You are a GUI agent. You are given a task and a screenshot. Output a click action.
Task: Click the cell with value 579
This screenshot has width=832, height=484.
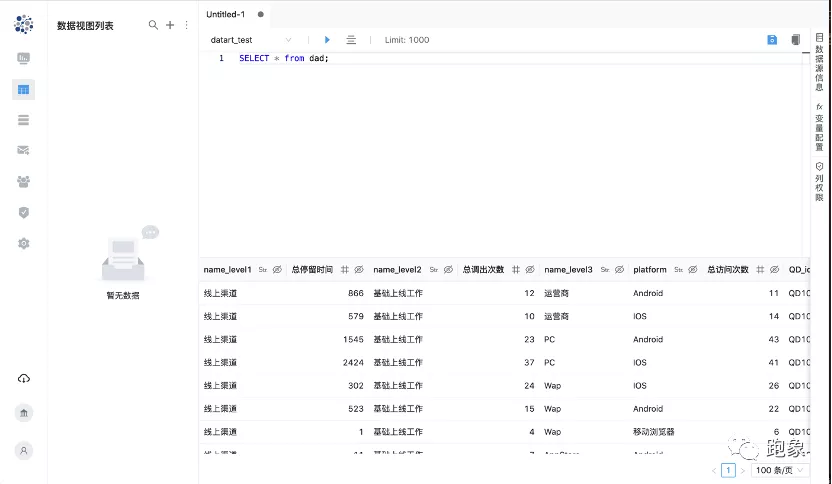point(356,316)
